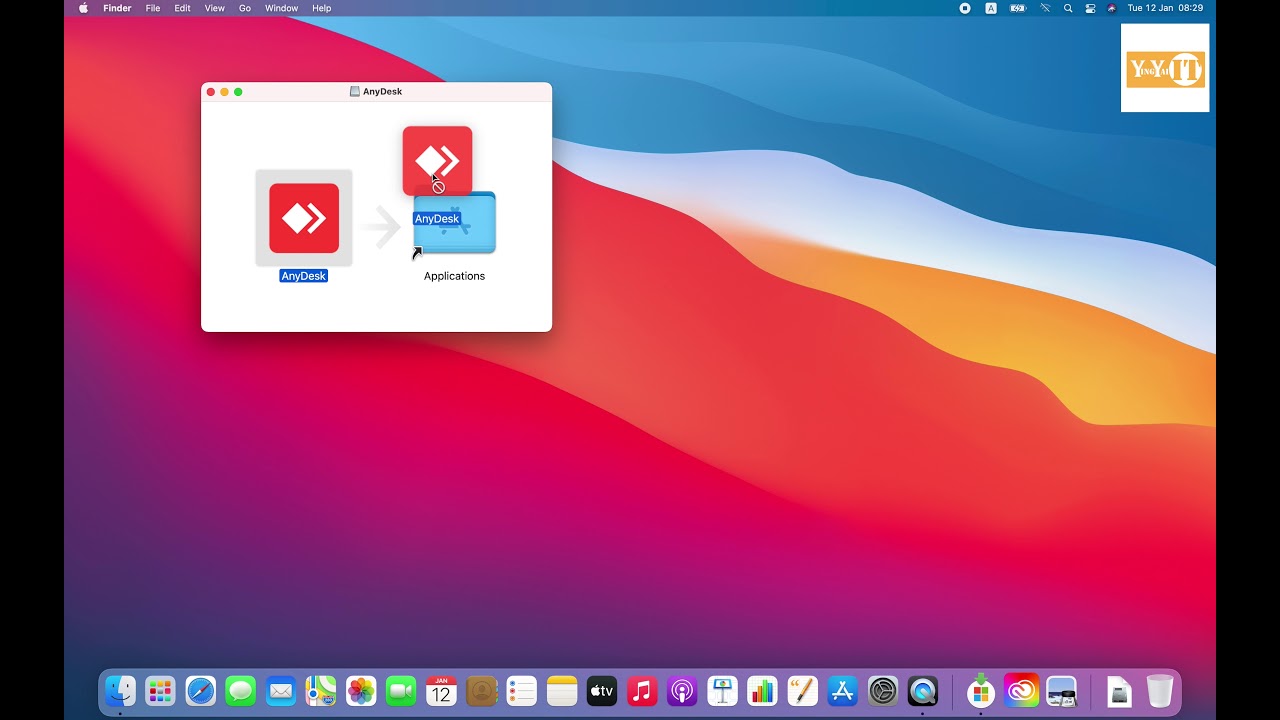Close the AnyDesk installer window
1280x720 pixels.
coord(210,92)
